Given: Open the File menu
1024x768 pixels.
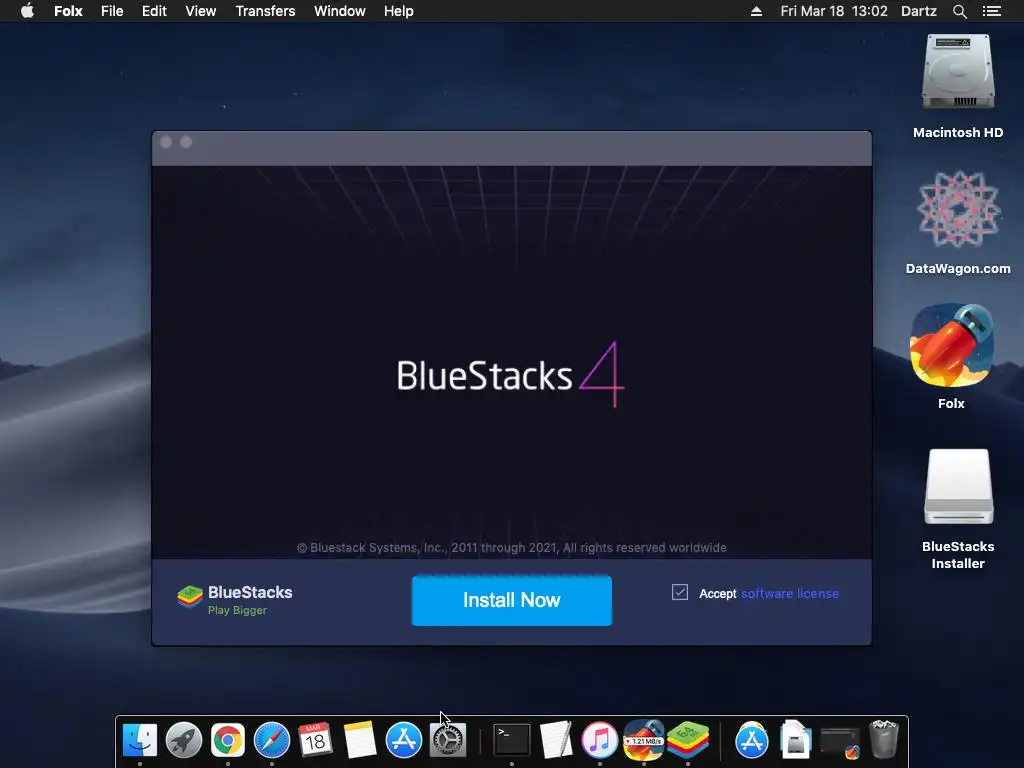Looking at the screenshot, I should tap(112, 11).
